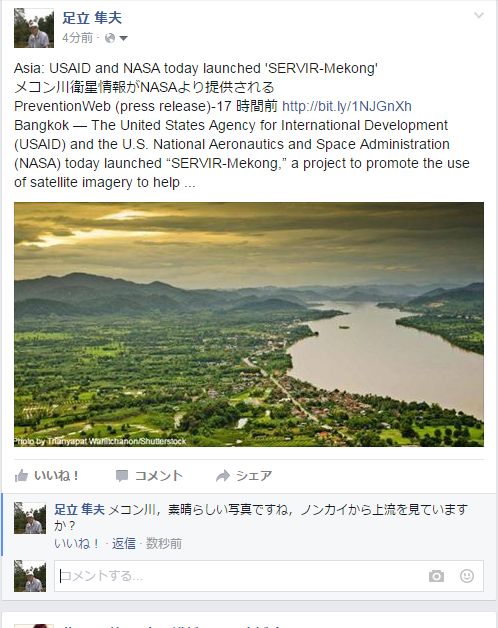Click the 数秒前 comment timestamp
The image size is (498, 628).
[163, 543]
